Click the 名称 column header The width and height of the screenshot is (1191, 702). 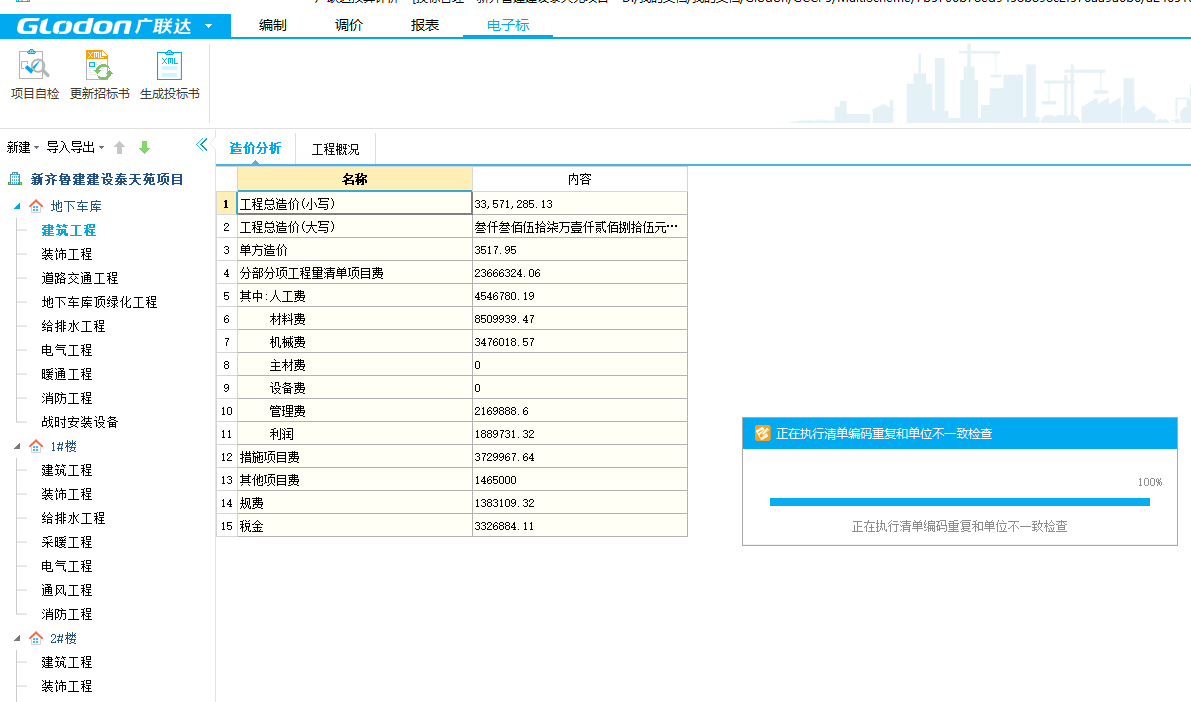point(355,179)
